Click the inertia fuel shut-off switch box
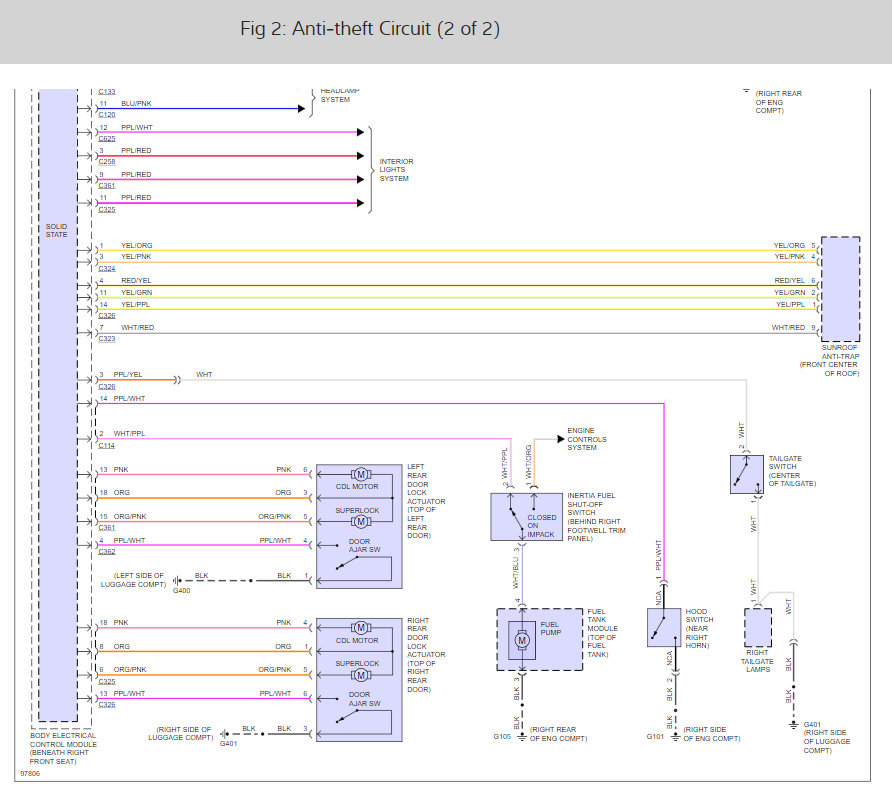Viewport: 892px width, 799px height. tap(524, 517)
